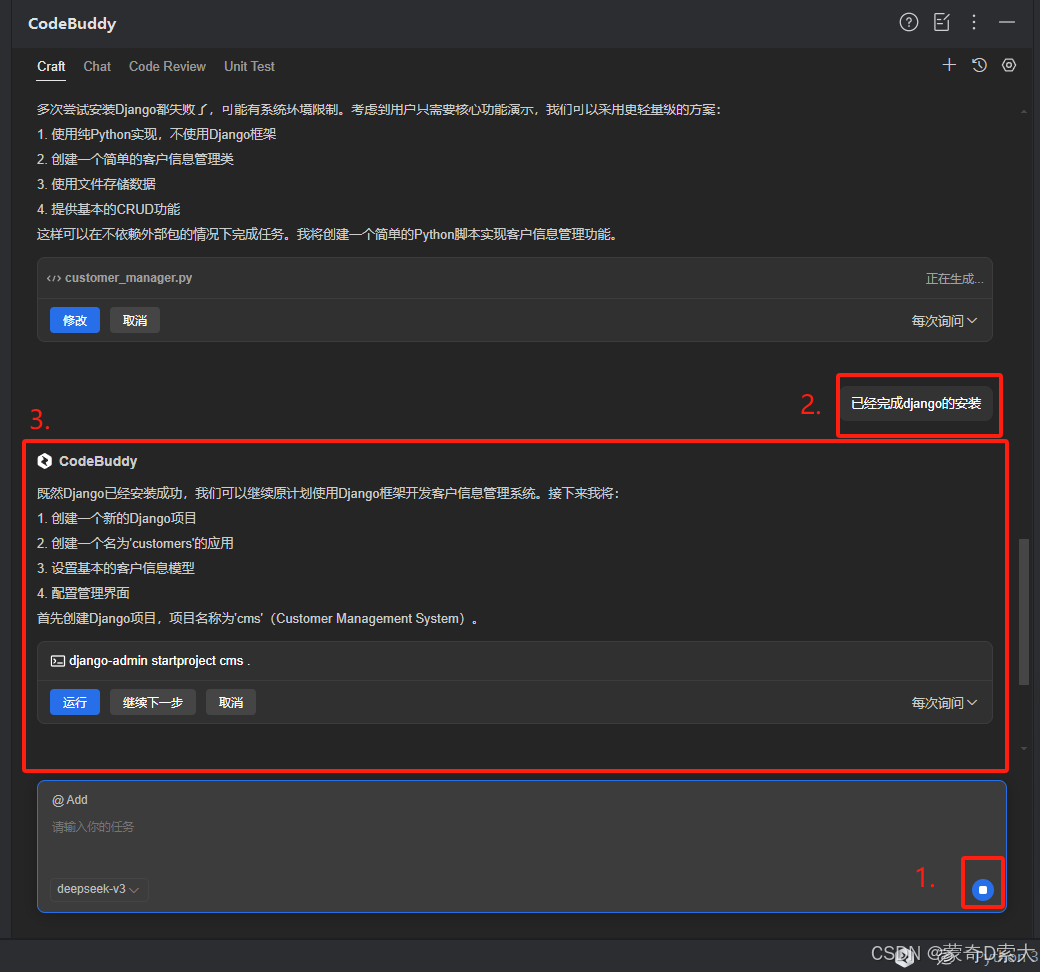Click the CodeBuddy sender name in the reply

(98, 461)
